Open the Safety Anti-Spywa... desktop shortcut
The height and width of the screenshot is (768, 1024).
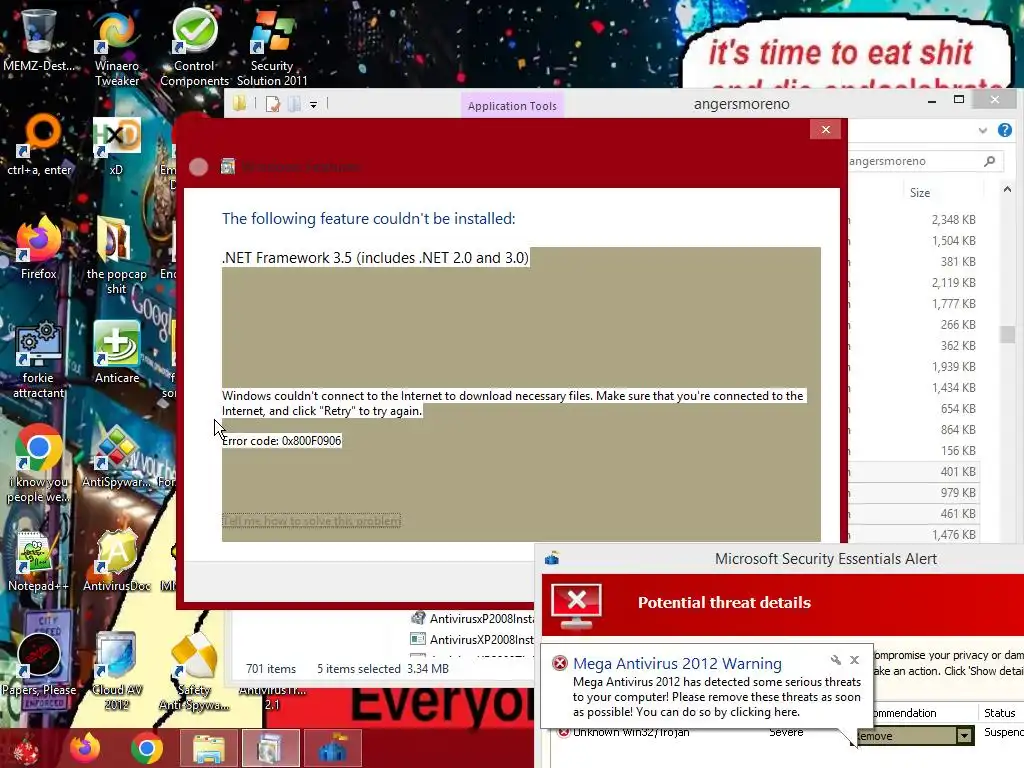[194, 671]
